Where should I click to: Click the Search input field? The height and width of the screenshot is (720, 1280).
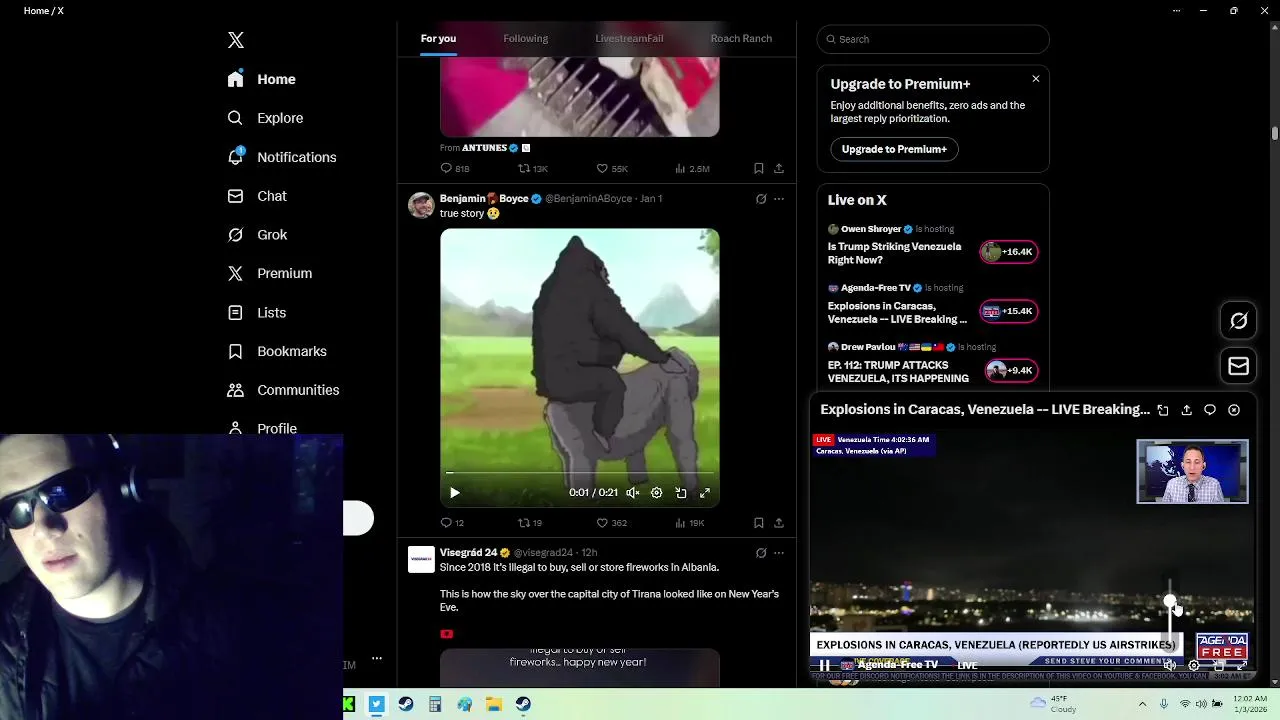click(x=933, y=39)
